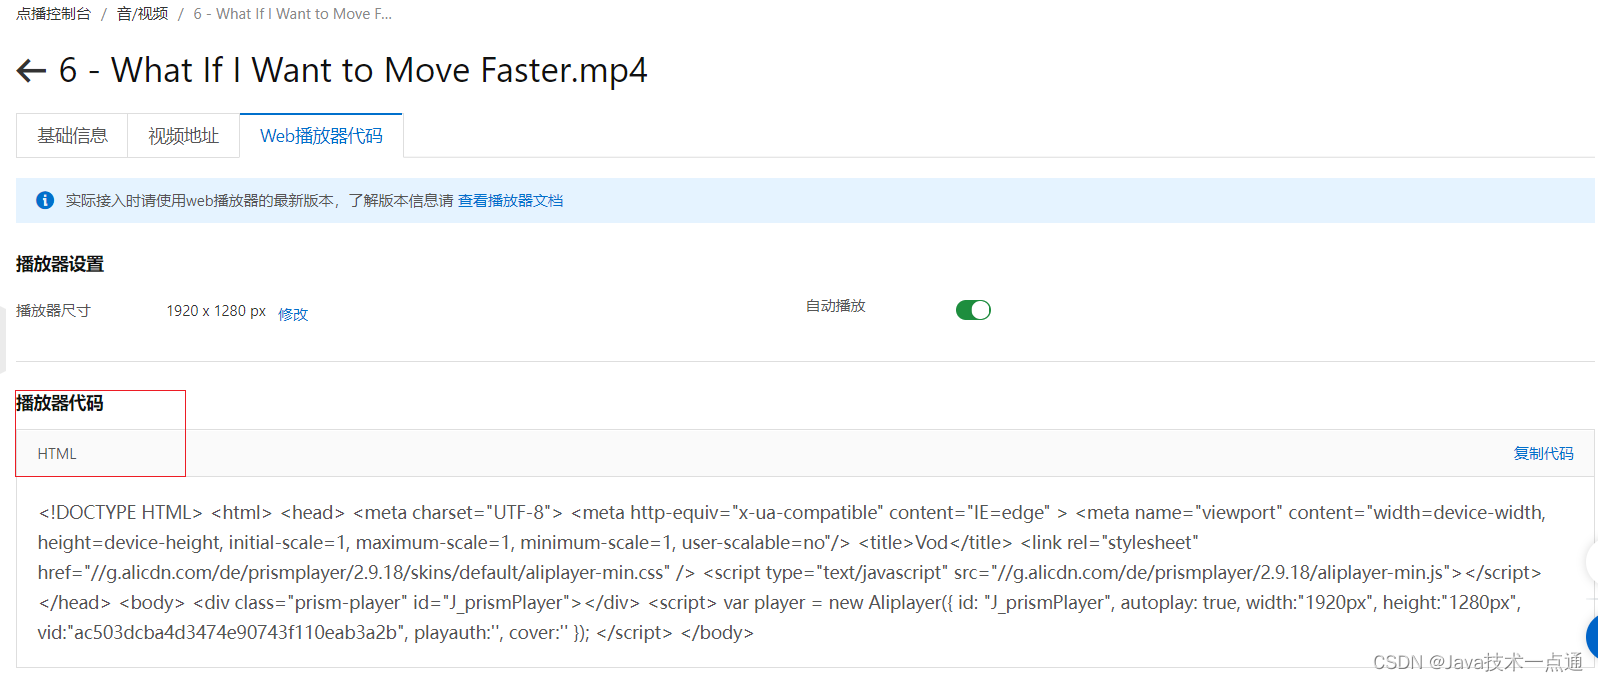The image size is (1598, 682).
Task: Click inside the HTML player code block
Action: click(805, 572)
